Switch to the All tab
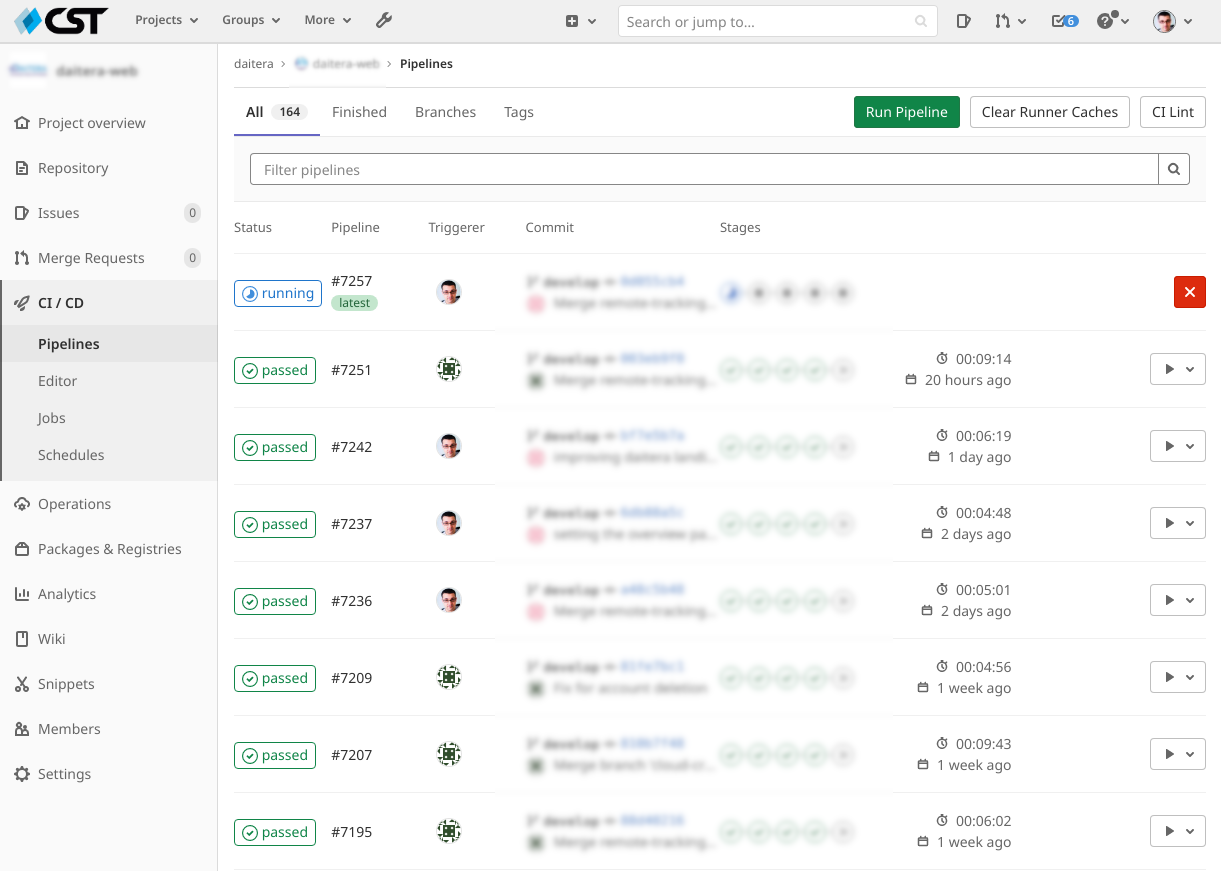1221x871 pixels. click(276, 112)
